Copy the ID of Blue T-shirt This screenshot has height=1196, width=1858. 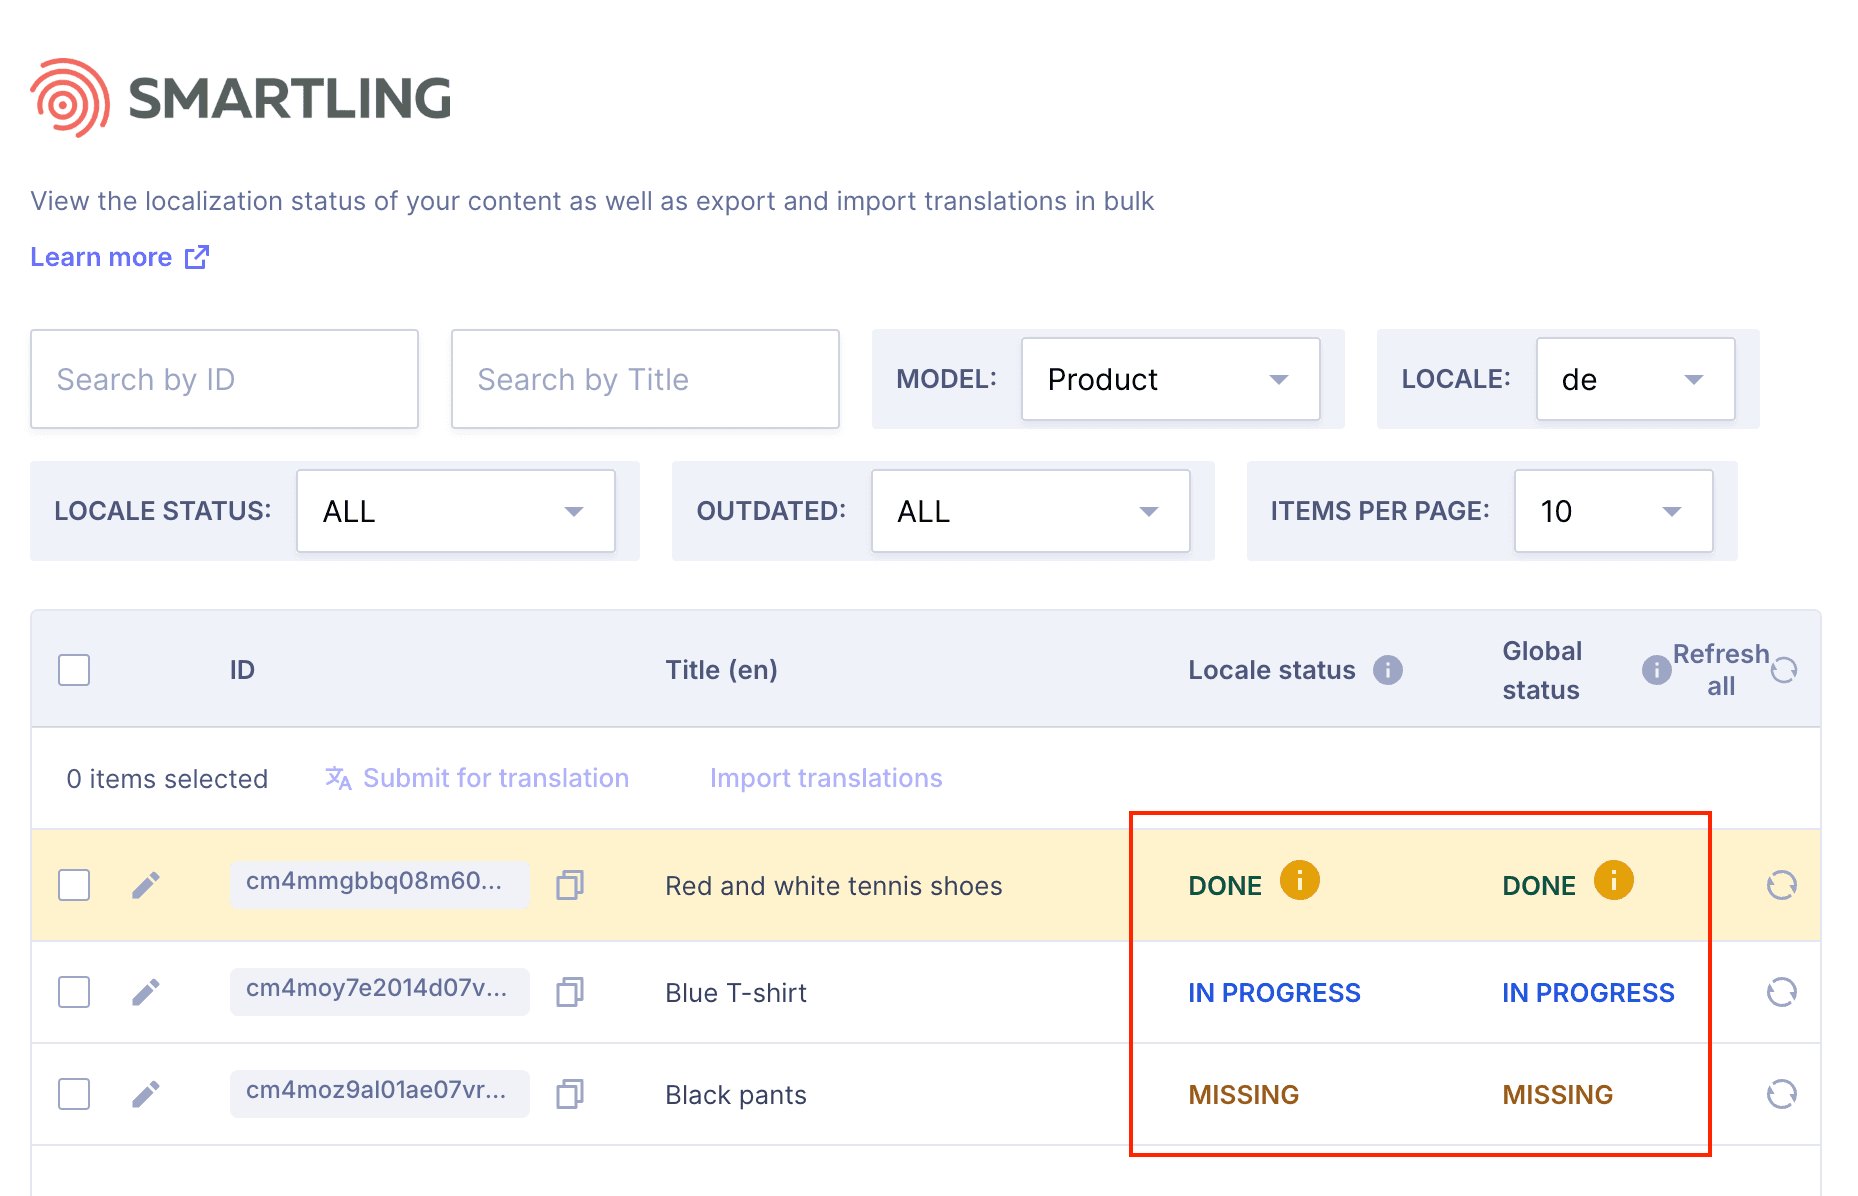coord(570,992)
